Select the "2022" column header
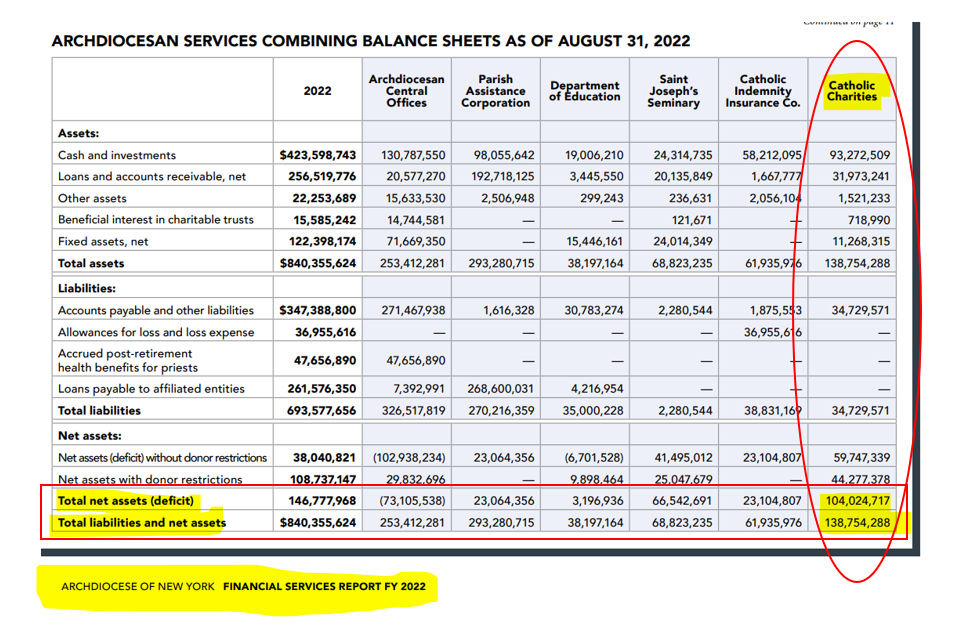976x635 pixels. [317, 91]
